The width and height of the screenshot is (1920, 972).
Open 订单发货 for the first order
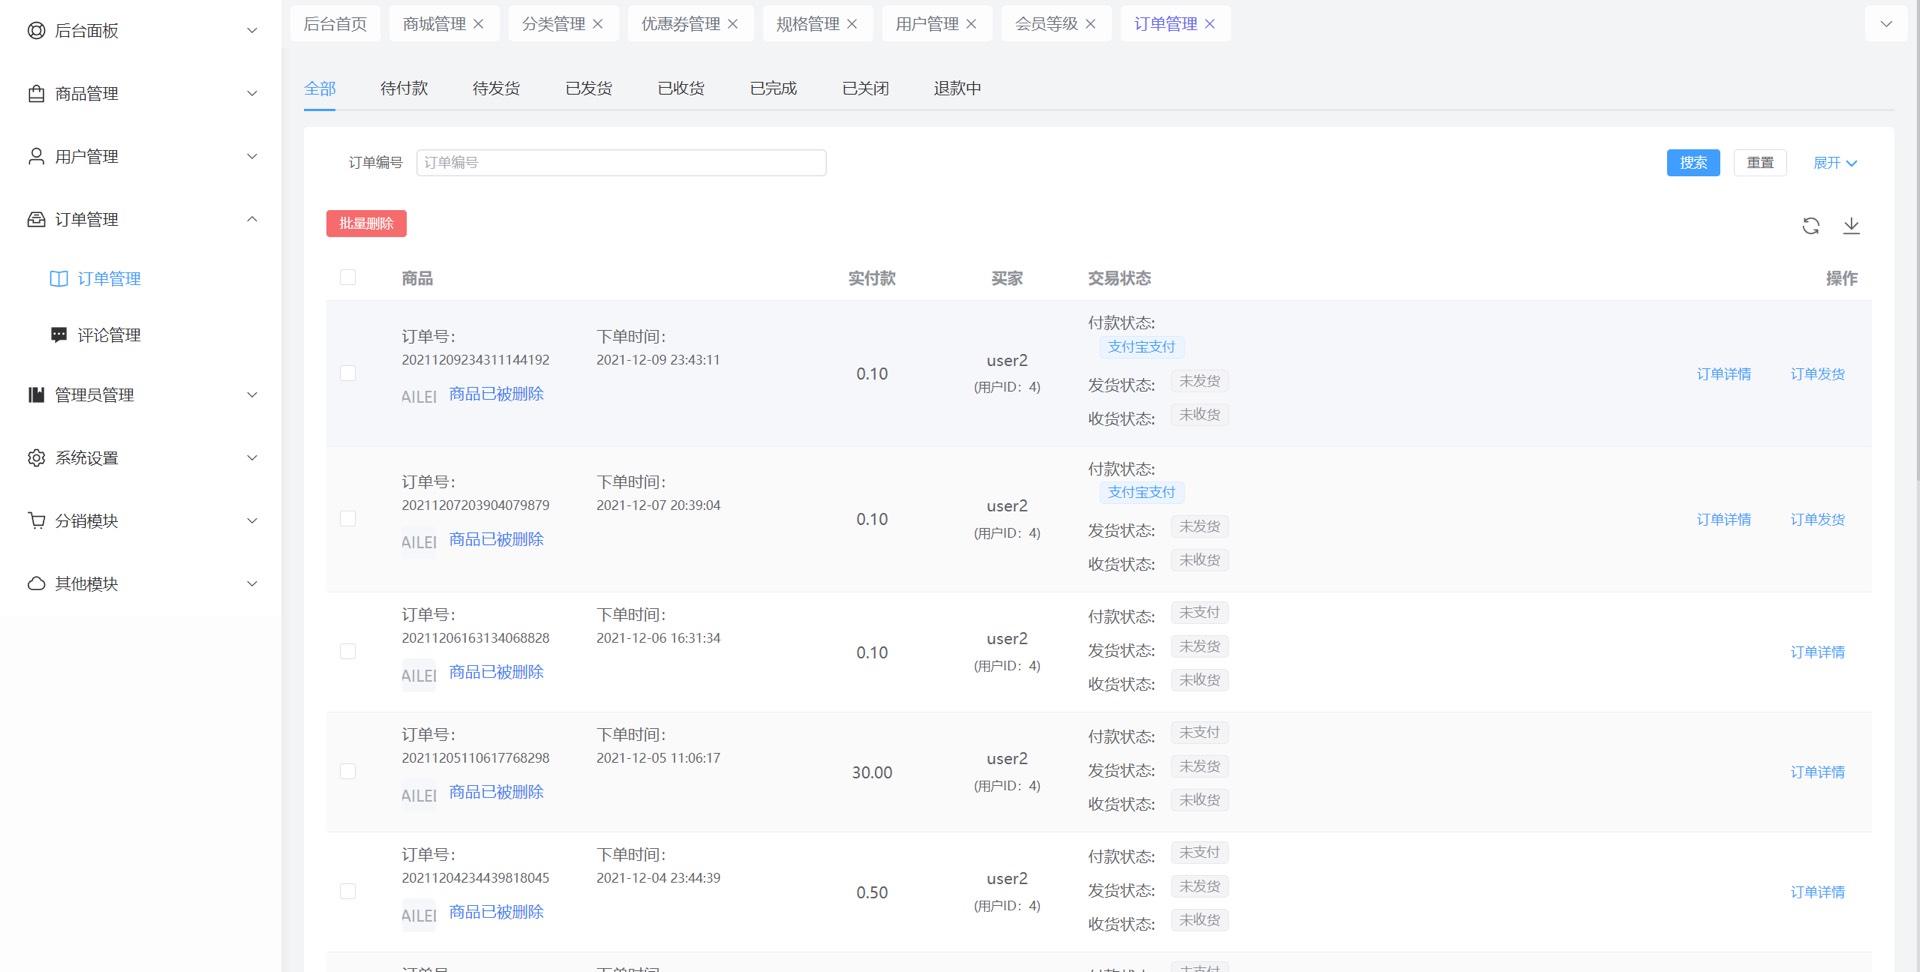coord(1817,374)
